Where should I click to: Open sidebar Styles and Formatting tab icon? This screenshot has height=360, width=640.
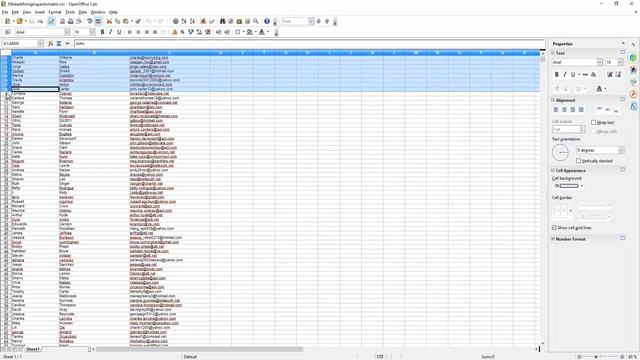pyautogui.click(x=633, y=70)
